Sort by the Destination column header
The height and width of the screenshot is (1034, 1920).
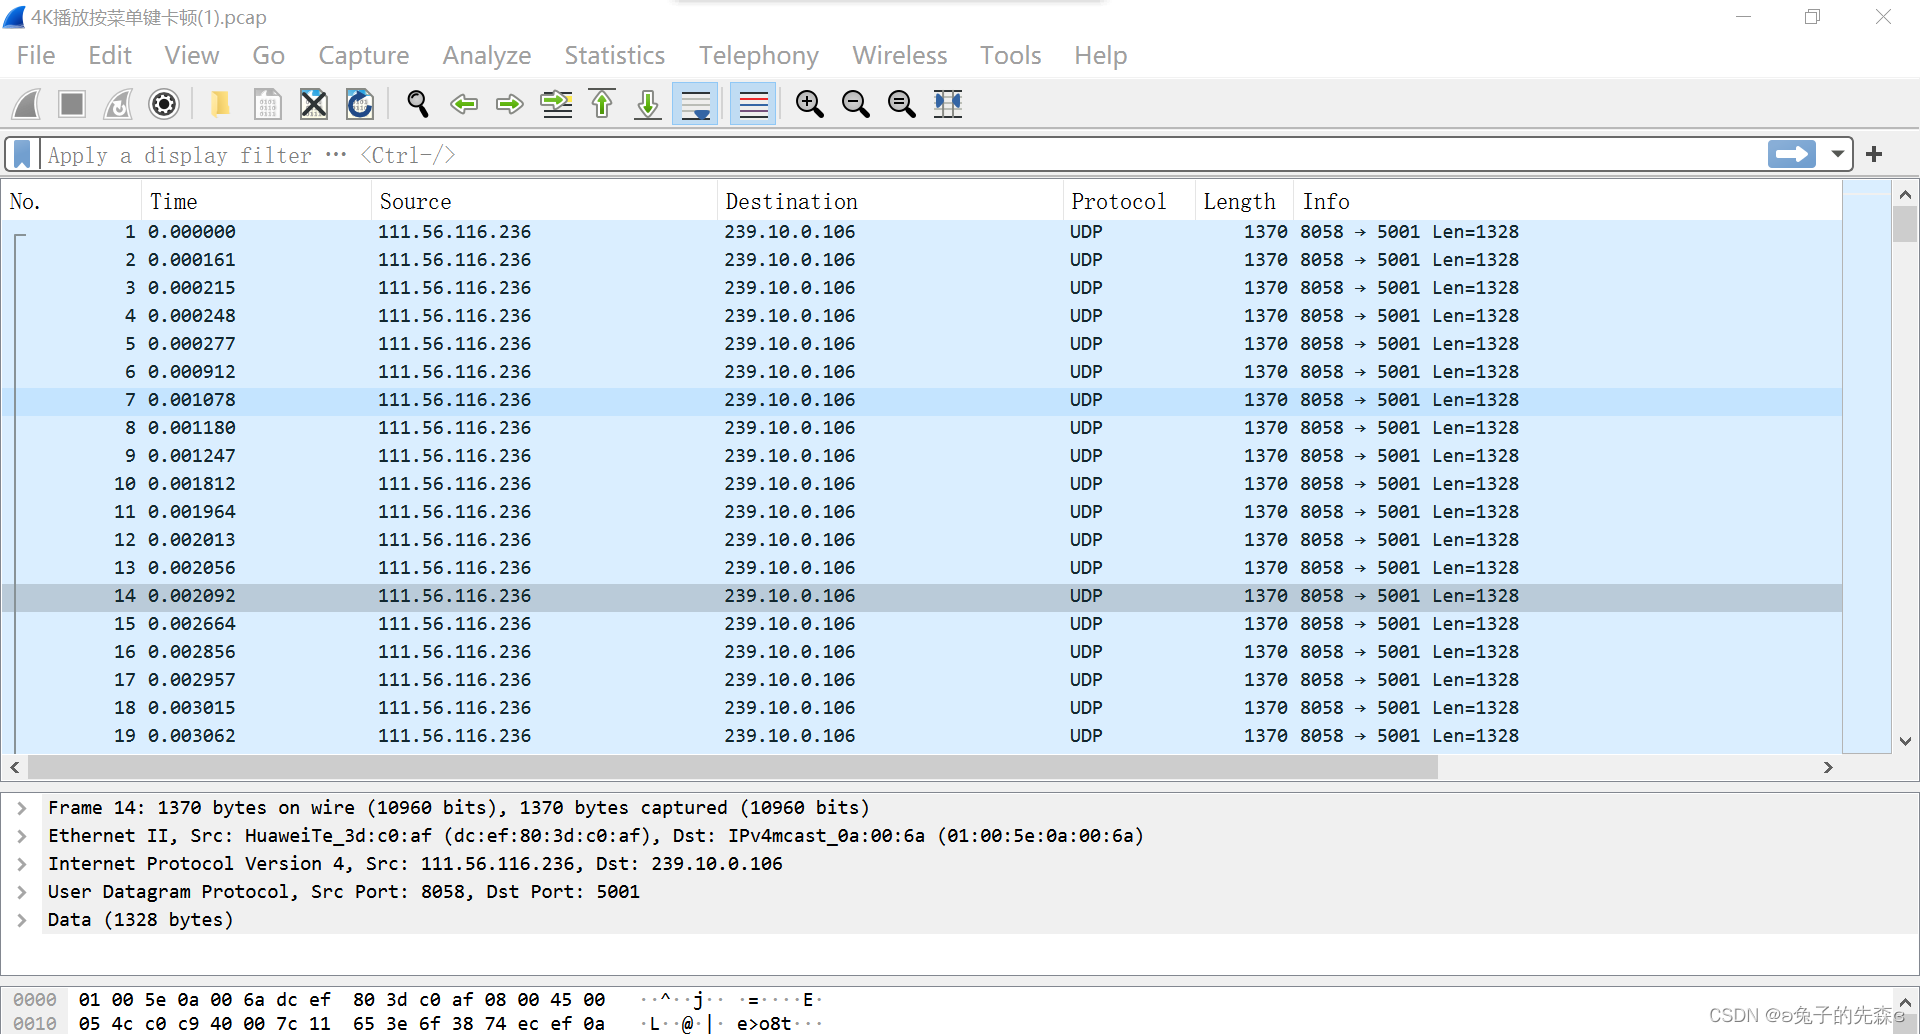tap(890, 202)
